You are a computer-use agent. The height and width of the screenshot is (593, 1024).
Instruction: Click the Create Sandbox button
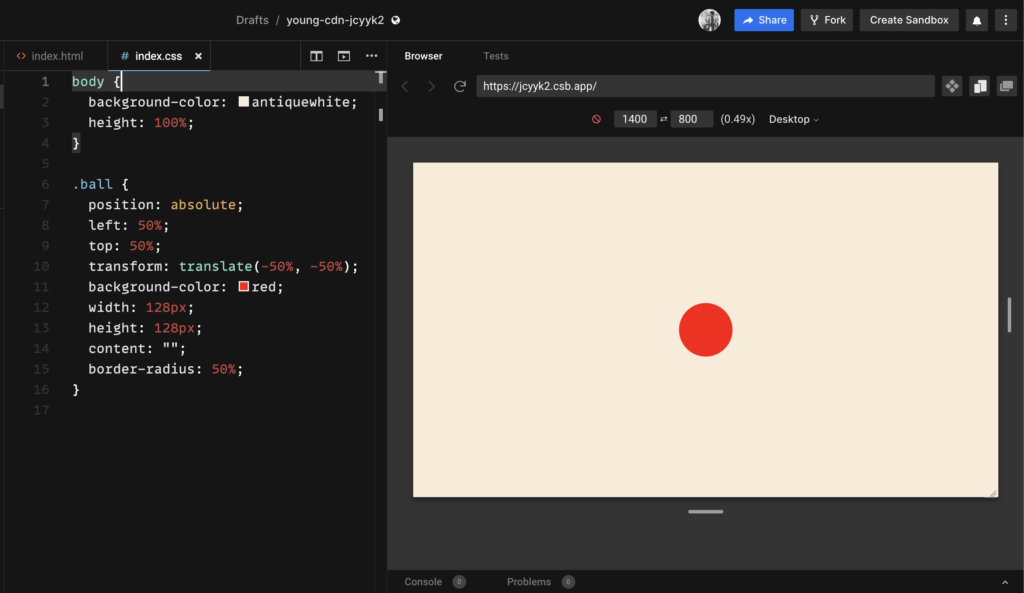908,20
